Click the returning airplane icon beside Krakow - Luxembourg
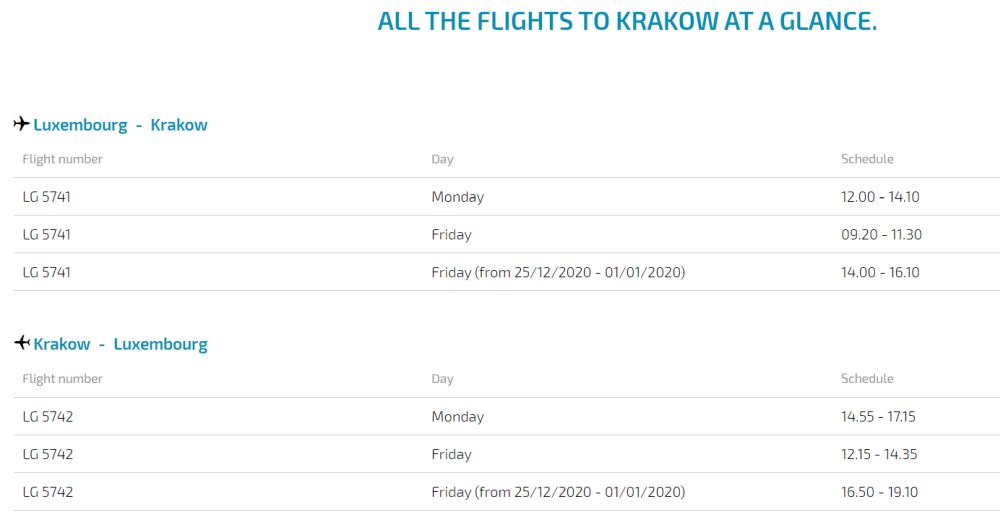Image resolution: width=1000 pixels, height=528 pixels. pos(22,343)
